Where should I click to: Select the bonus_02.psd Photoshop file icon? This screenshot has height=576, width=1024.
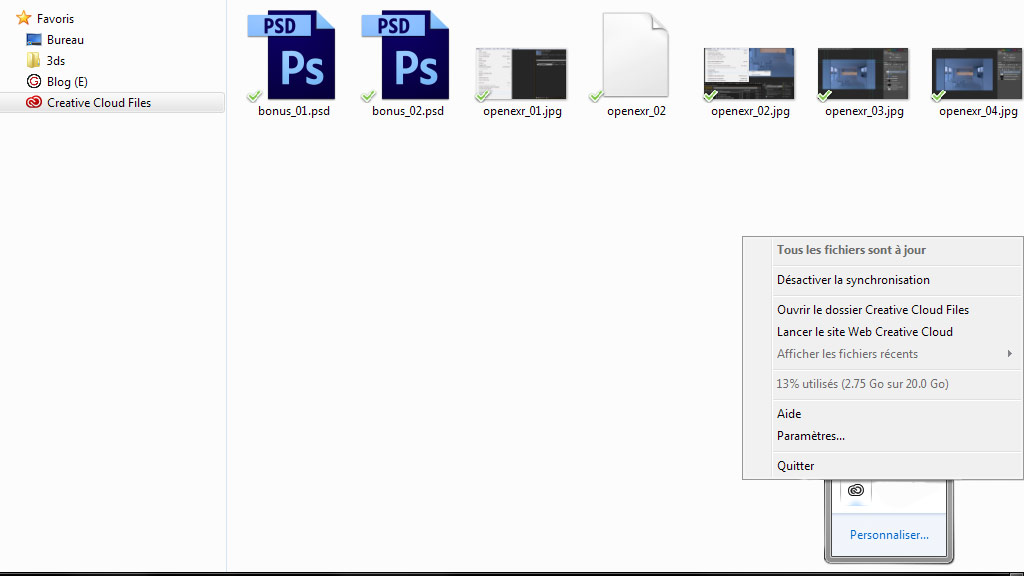[405, 55]
